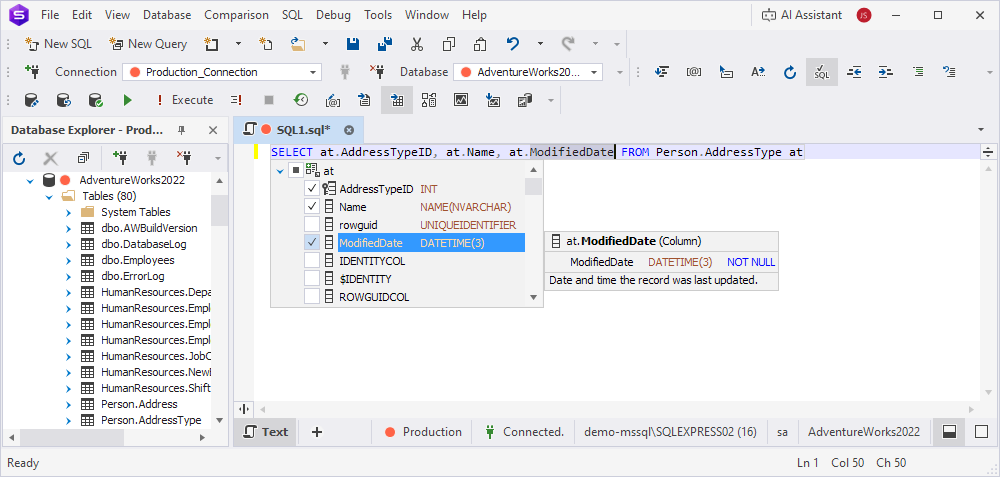Click the JS user avatar icon
This screenshot has width=1000, height=477.
point(864,15)
